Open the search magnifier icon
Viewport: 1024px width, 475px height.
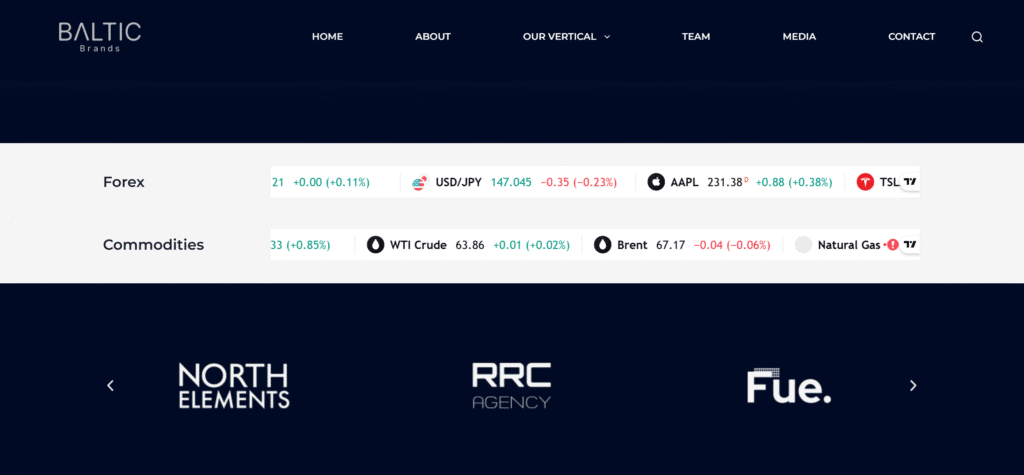click(977, 37)
